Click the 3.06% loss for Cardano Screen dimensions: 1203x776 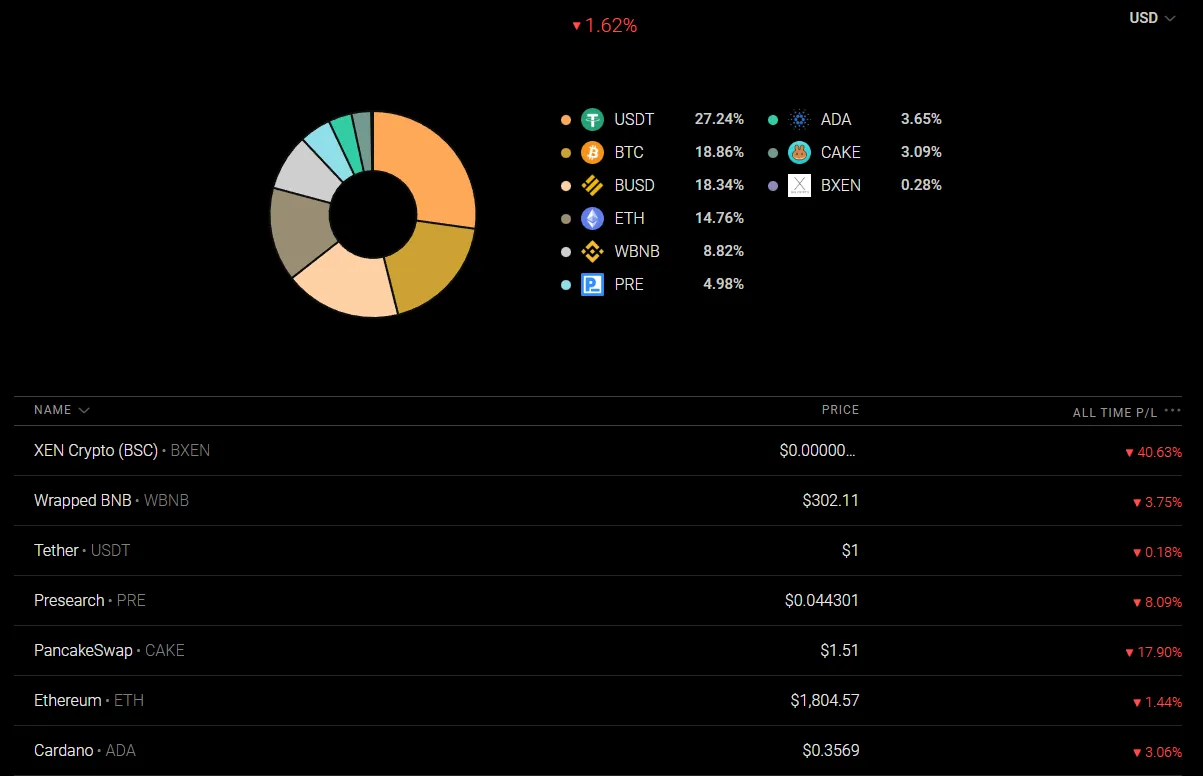click(x=1157, y=752)
